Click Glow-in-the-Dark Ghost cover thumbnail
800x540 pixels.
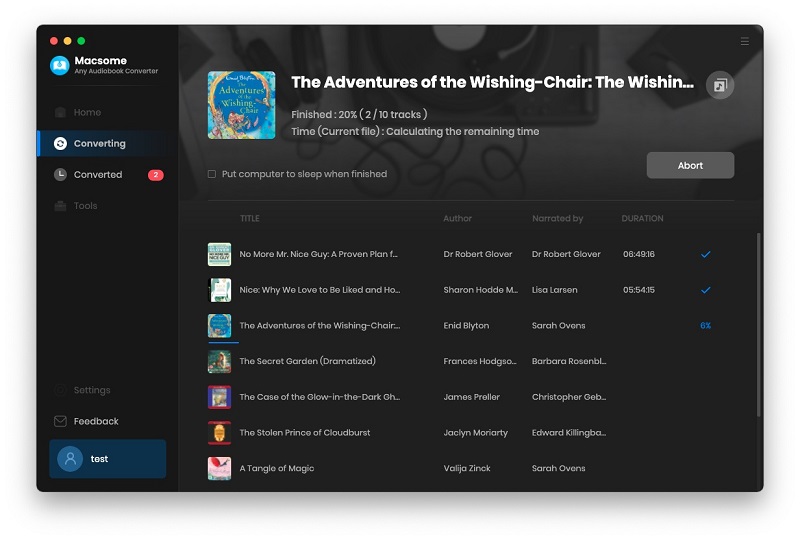(x=219, y=397)
